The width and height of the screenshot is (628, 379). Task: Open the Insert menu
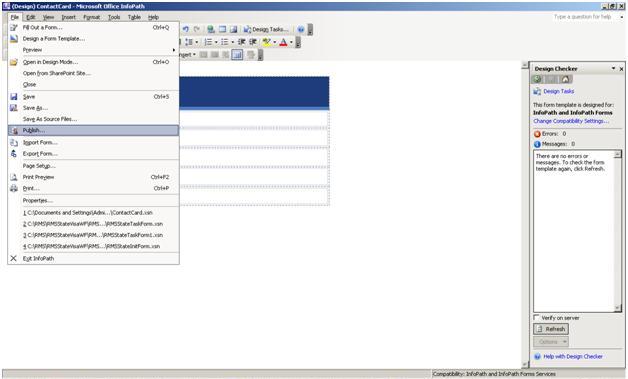pos(68,17)
